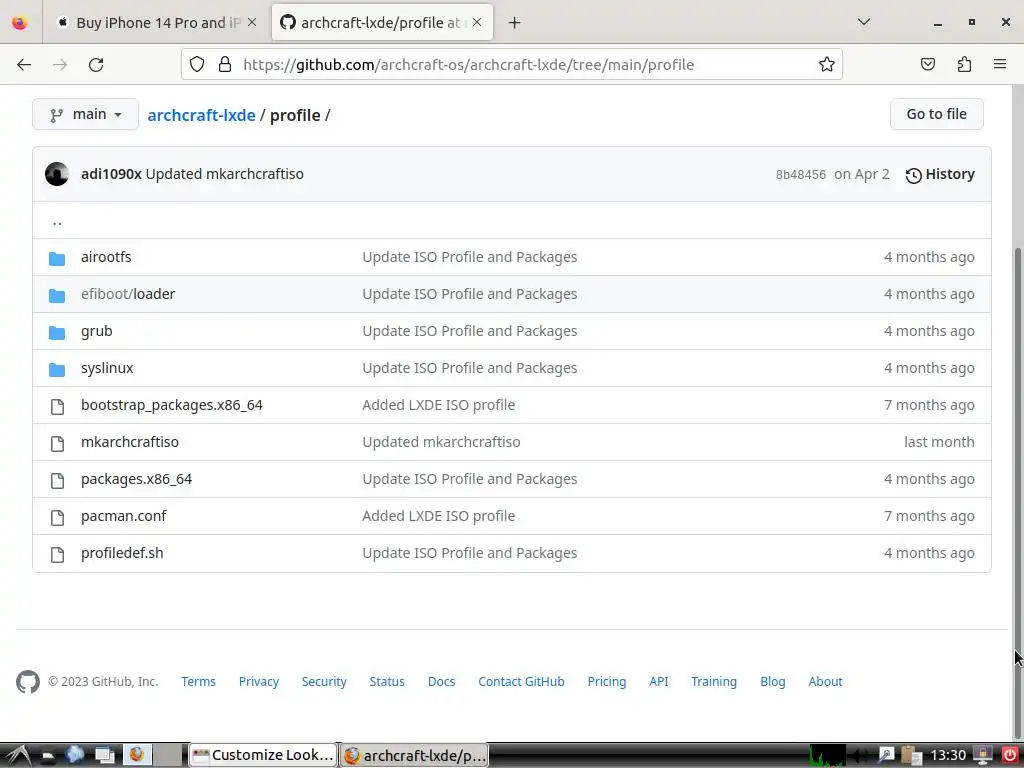
Task: Switch to Customize Look taskbar window
Action: [263, 755]
